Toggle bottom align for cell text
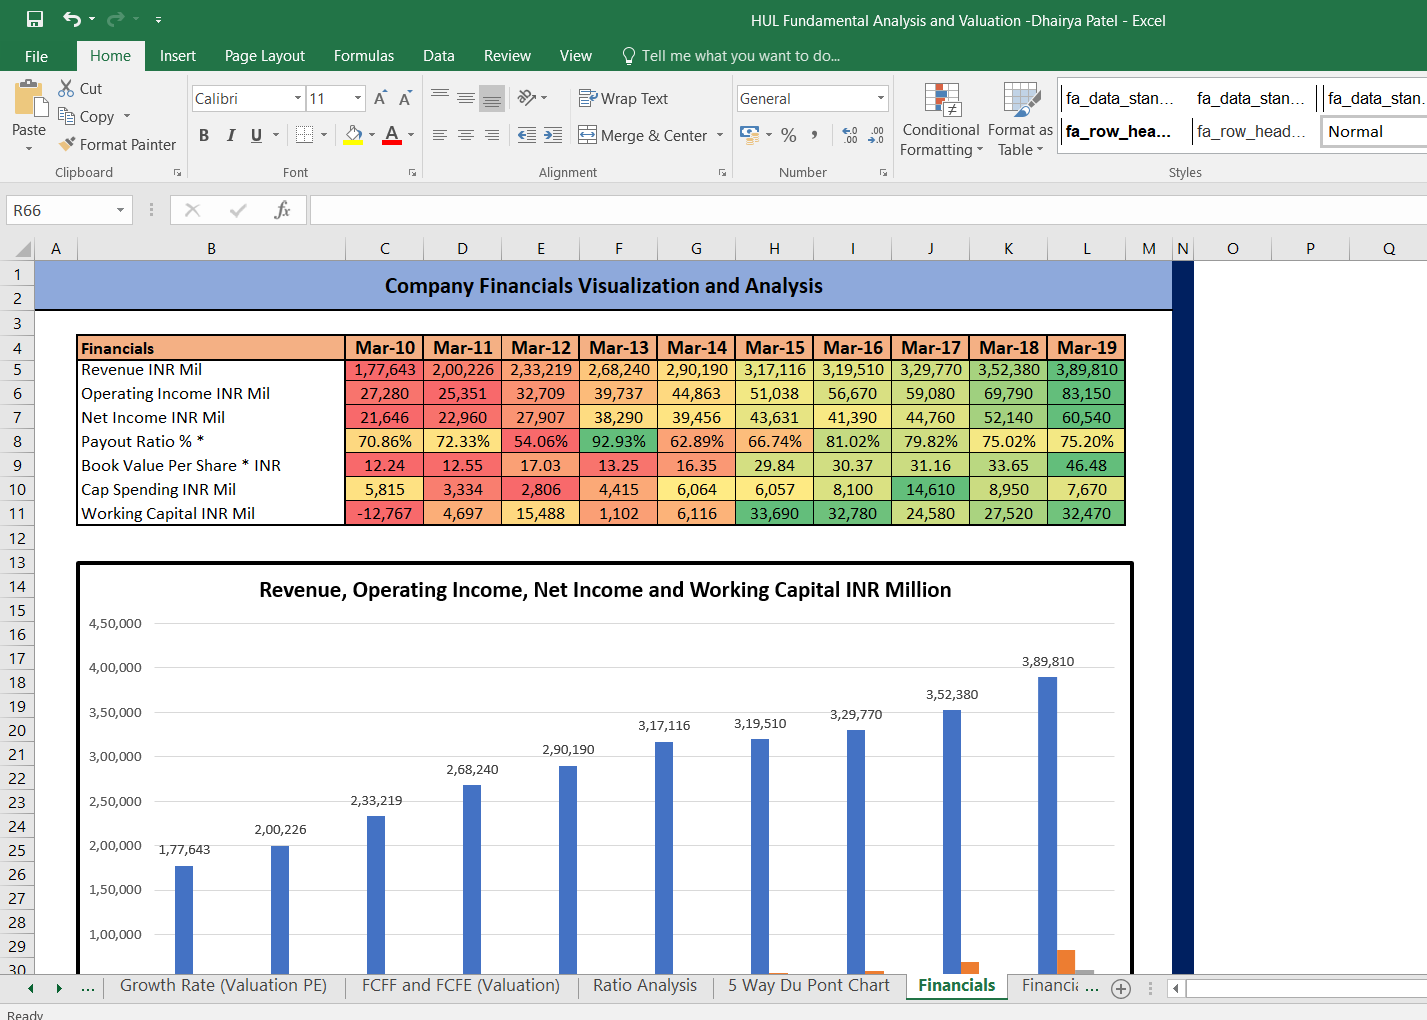The image size is (1427, 1020). pyautogui.click(x=492, y=97)
